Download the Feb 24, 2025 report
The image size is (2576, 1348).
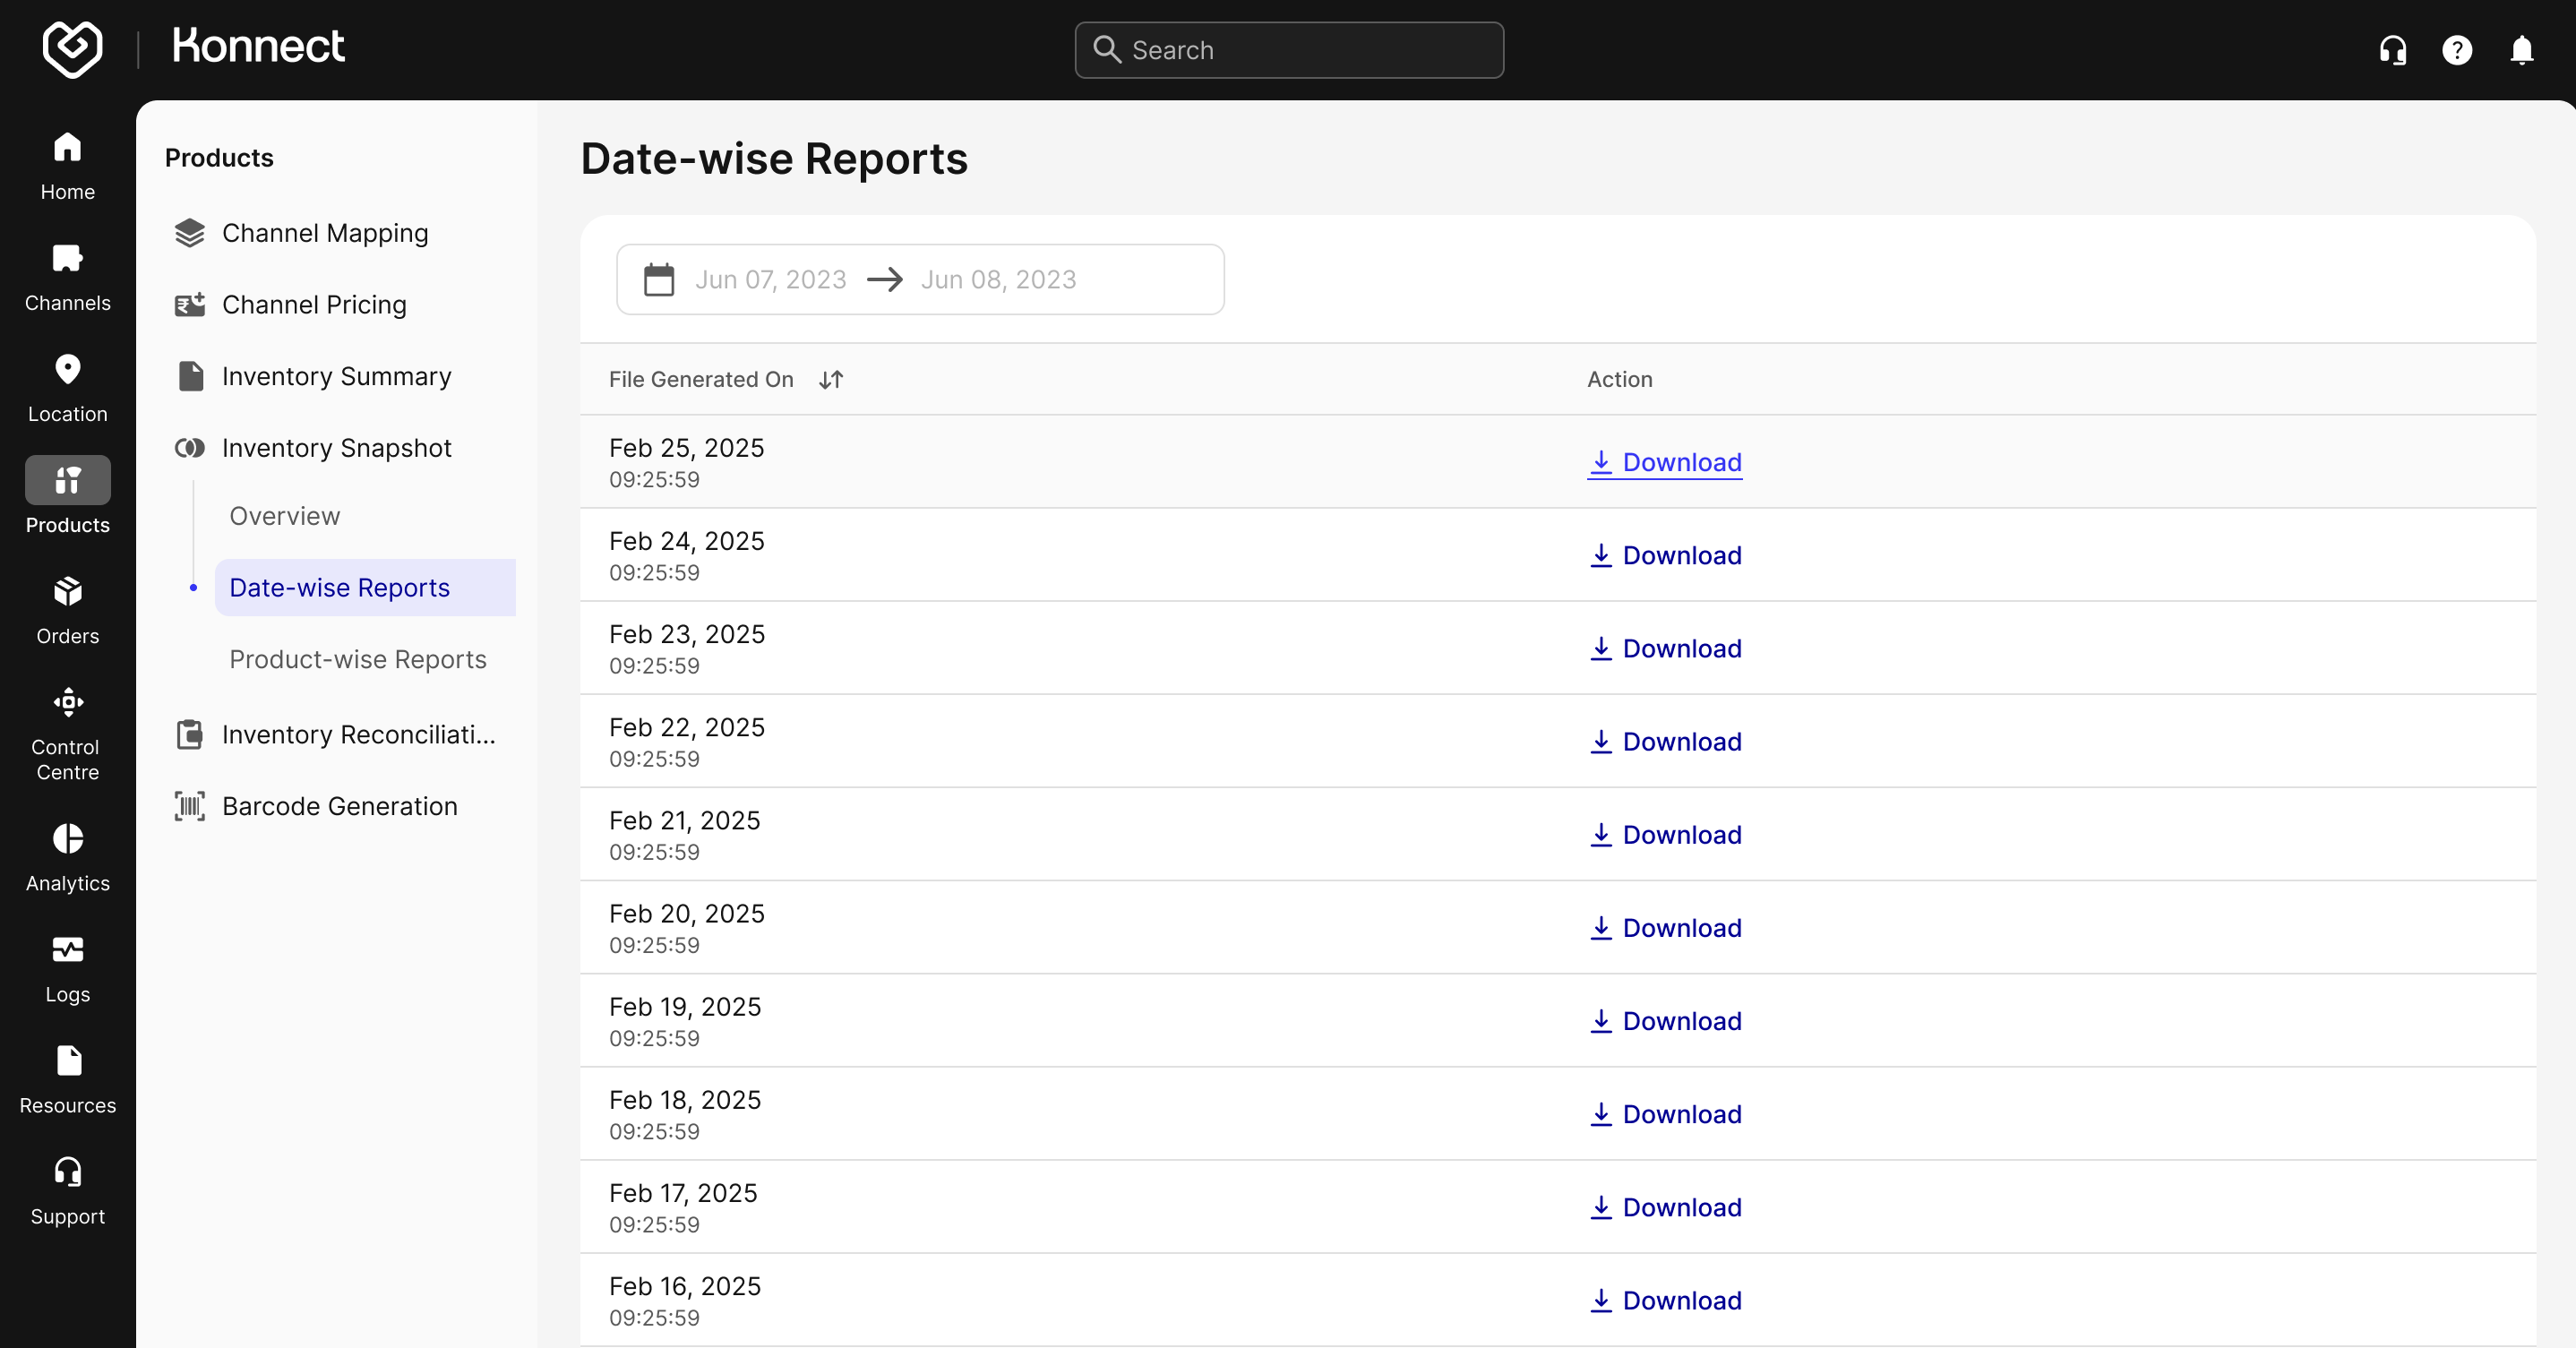[x=1665, y=555]
